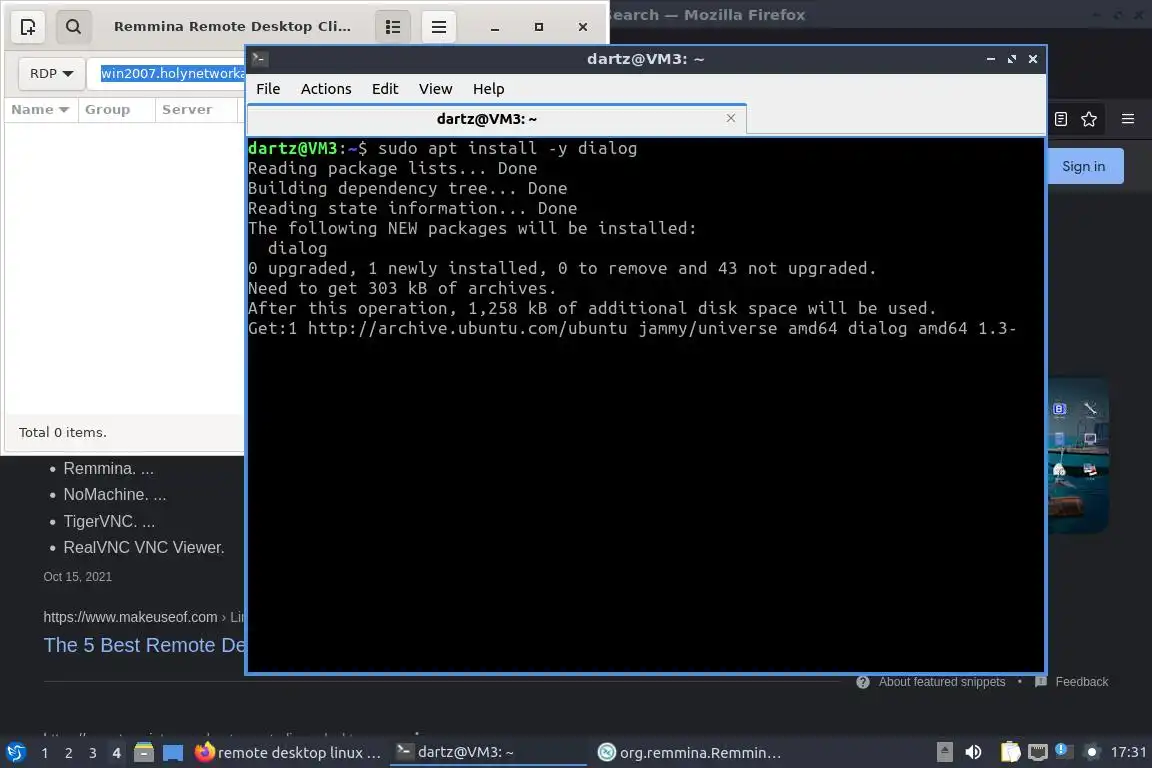Click the 'Need to get 303 kB' terminal line

[403, 288]
